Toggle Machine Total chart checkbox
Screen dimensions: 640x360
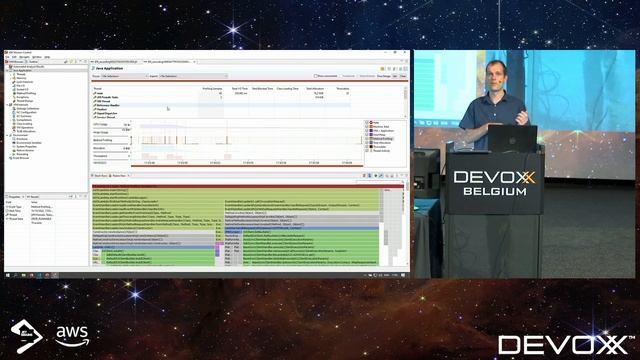click(x=367, y=127)
